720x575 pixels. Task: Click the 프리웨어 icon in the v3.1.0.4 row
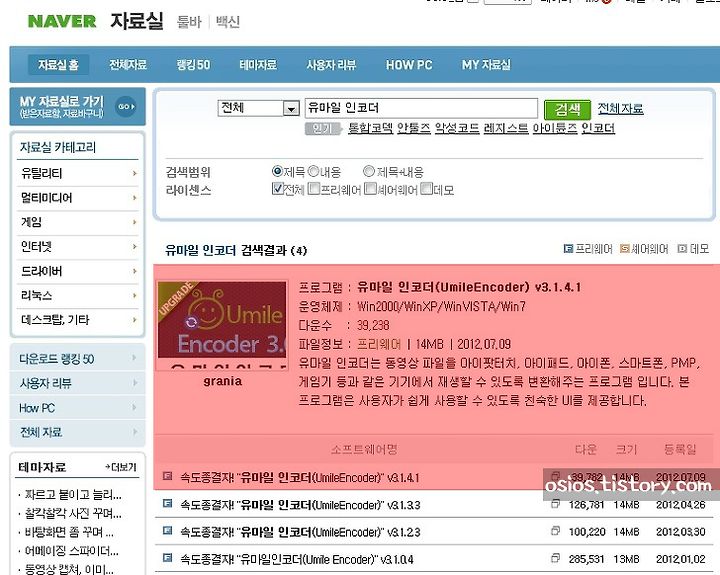[x=168, y=558]
